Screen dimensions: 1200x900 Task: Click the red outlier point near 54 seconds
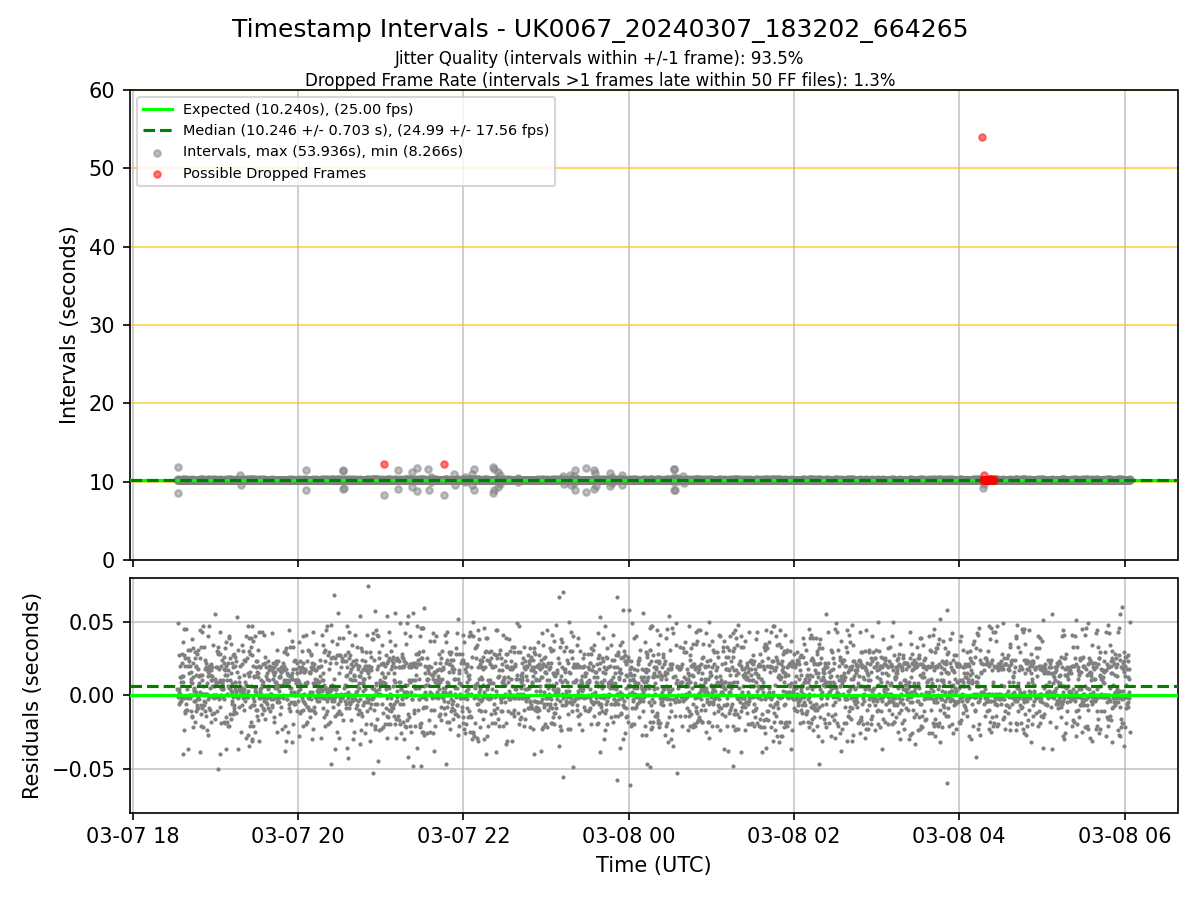click(x=982, y=137)
